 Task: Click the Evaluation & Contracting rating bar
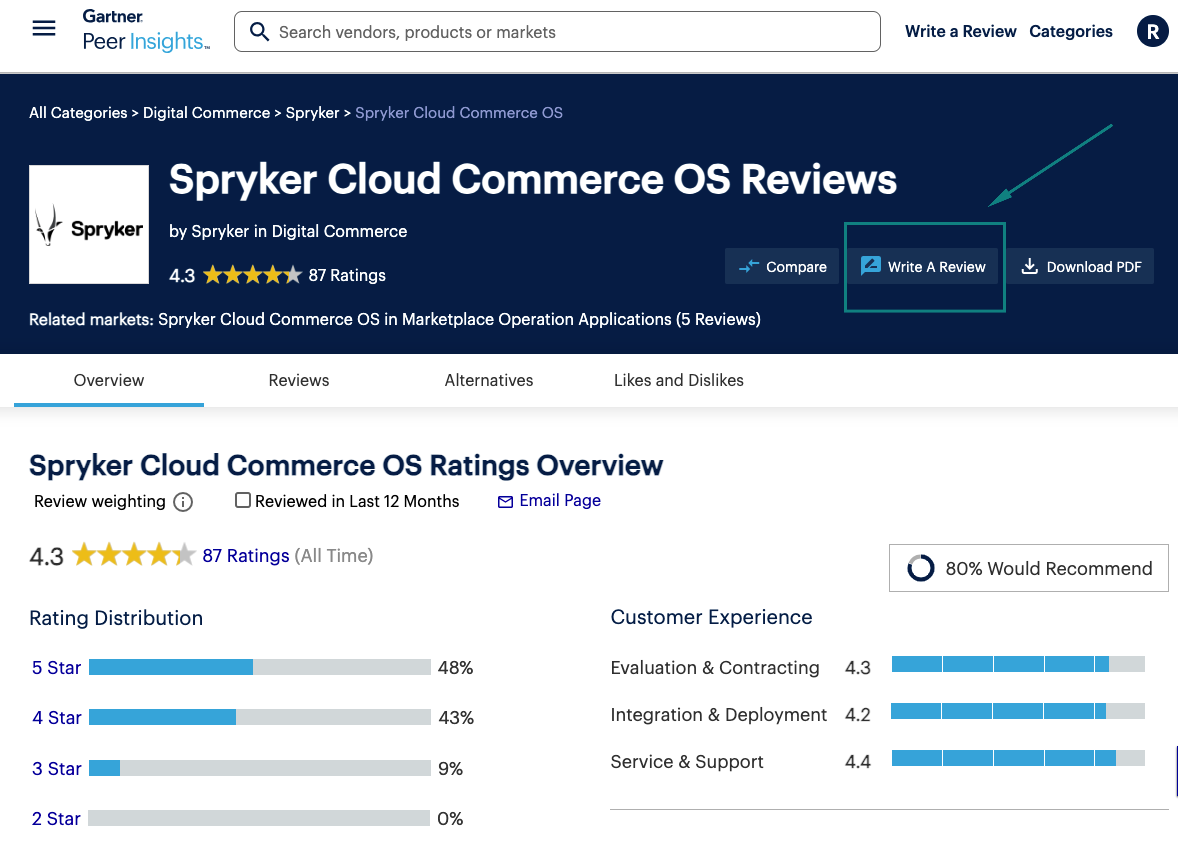[x=1018, y=663]
